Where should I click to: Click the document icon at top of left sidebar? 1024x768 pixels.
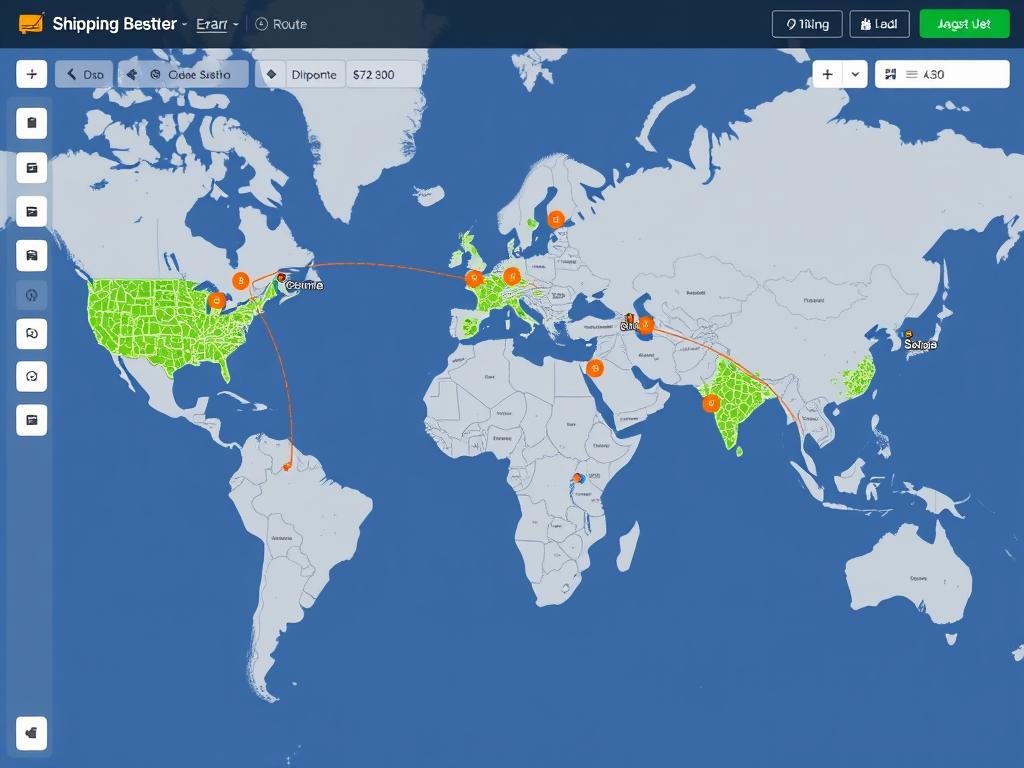[x=31, y=122]
